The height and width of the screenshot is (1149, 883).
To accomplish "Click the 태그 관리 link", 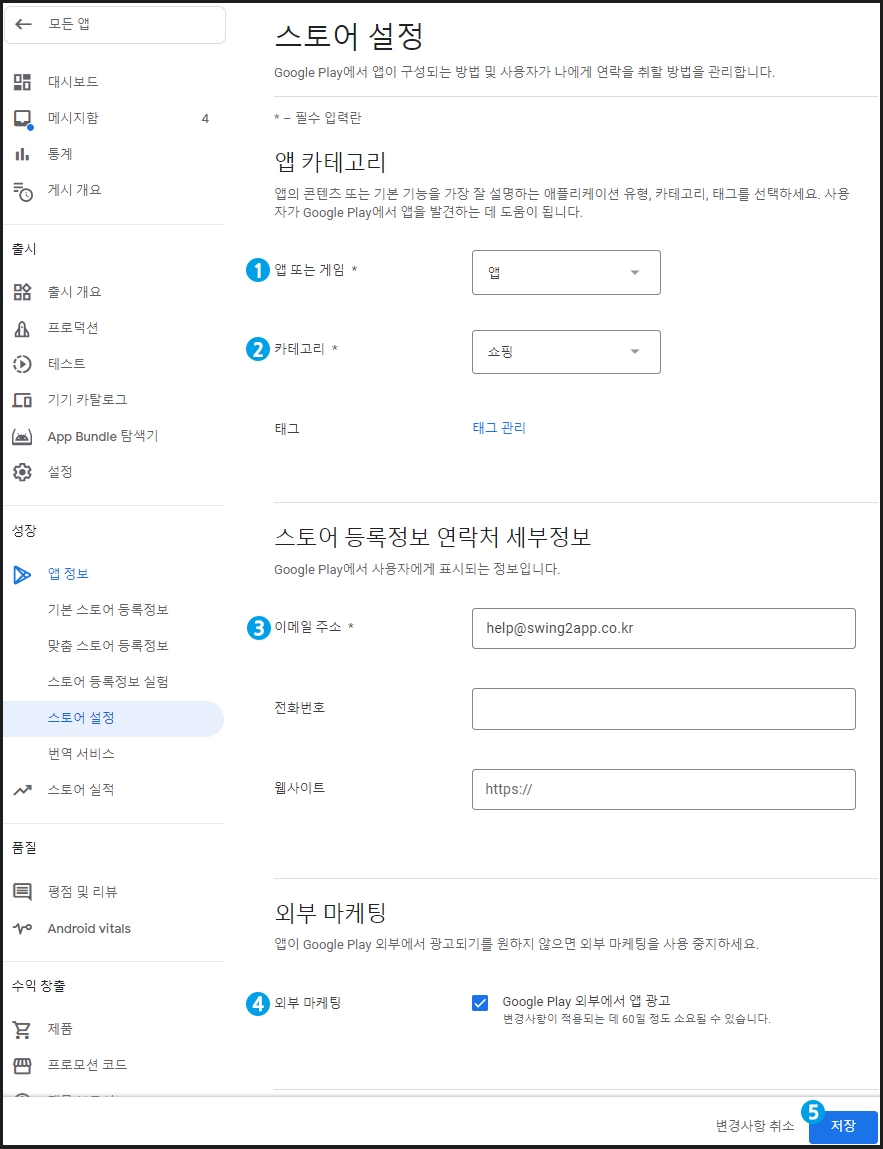I will click(499, 428).
